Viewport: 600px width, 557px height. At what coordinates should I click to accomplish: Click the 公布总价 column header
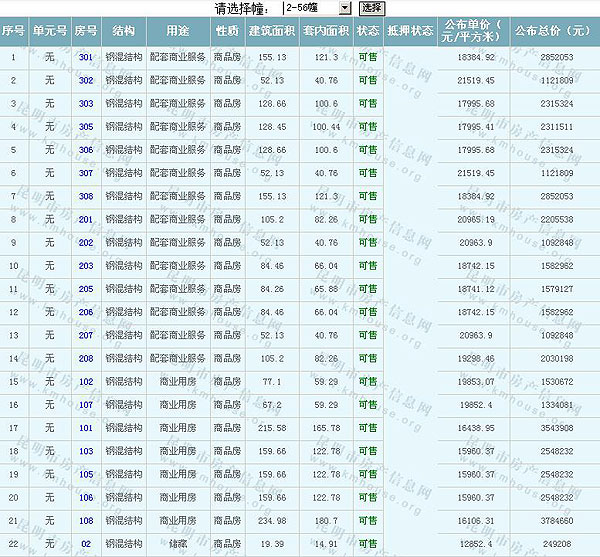tap(552, 31)
